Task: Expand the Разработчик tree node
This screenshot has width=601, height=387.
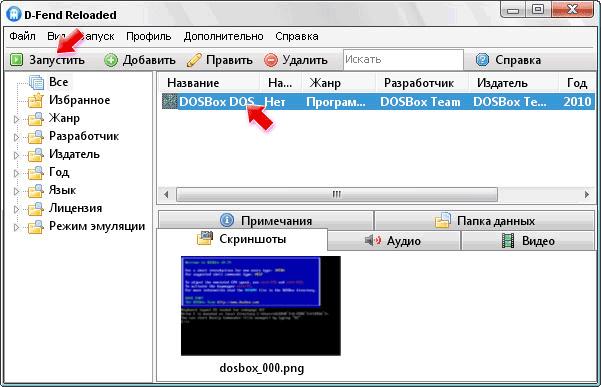Action: [x=16, y=137]
